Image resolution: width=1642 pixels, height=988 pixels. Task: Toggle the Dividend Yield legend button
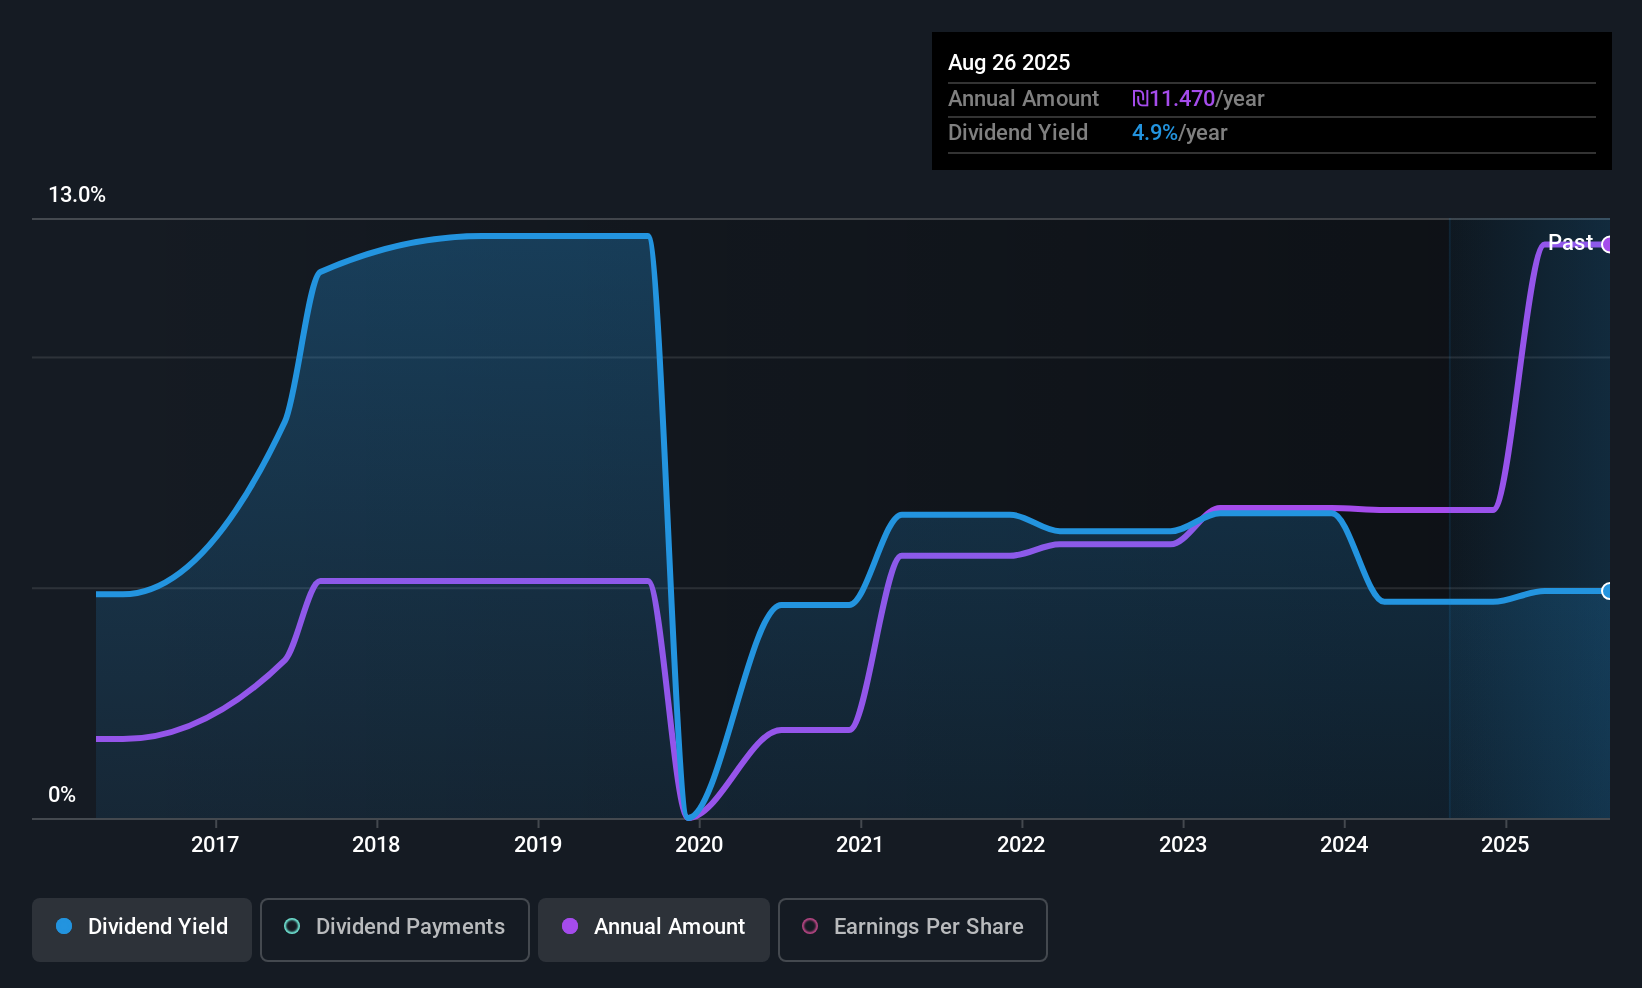[142, 929]
